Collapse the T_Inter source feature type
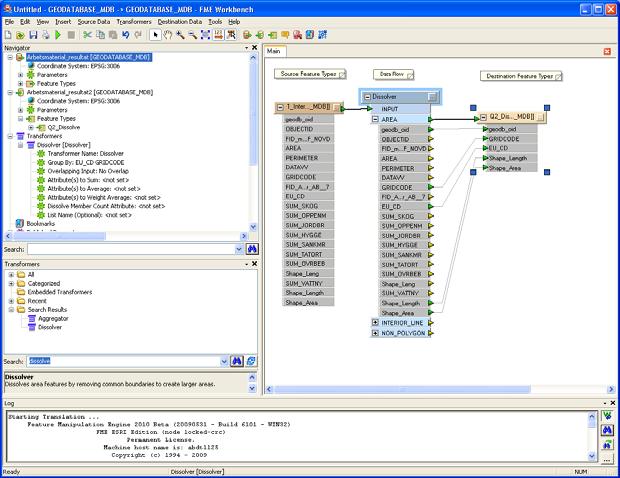Viewport: 620px width, 478px height. 280,107
